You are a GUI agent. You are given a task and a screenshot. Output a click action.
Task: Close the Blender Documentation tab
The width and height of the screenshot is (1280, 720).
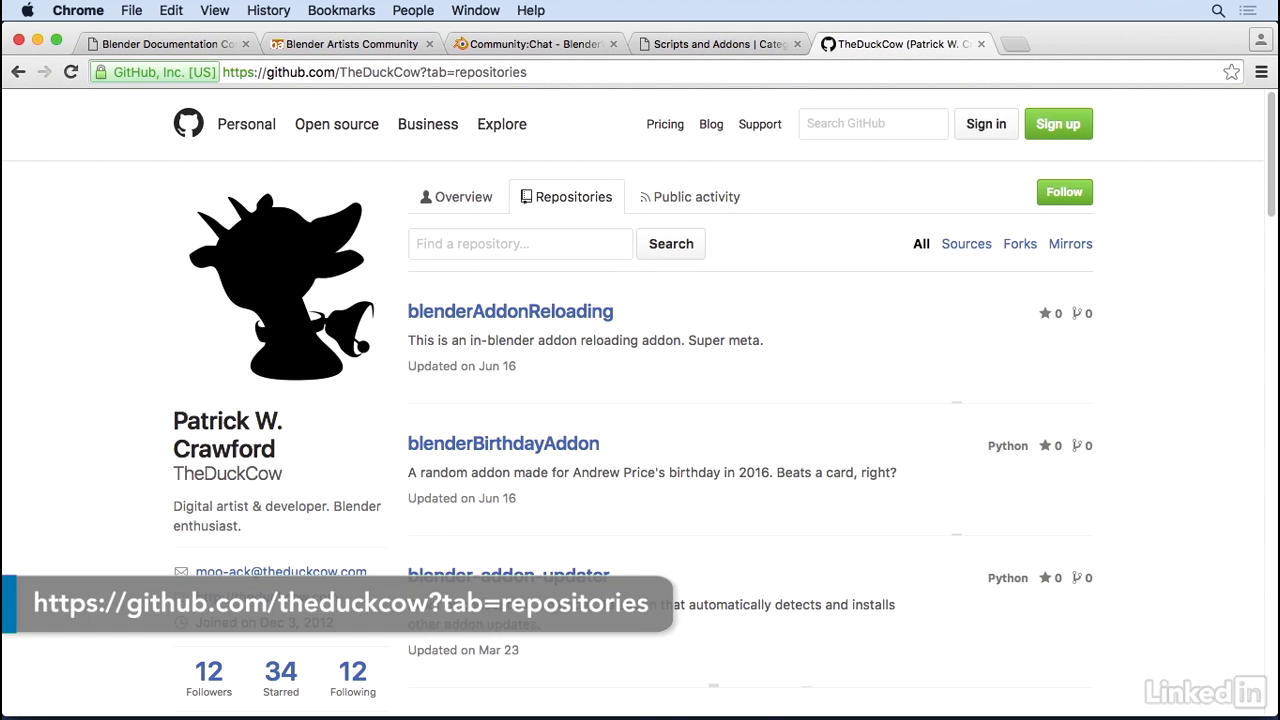coord(246,44)
